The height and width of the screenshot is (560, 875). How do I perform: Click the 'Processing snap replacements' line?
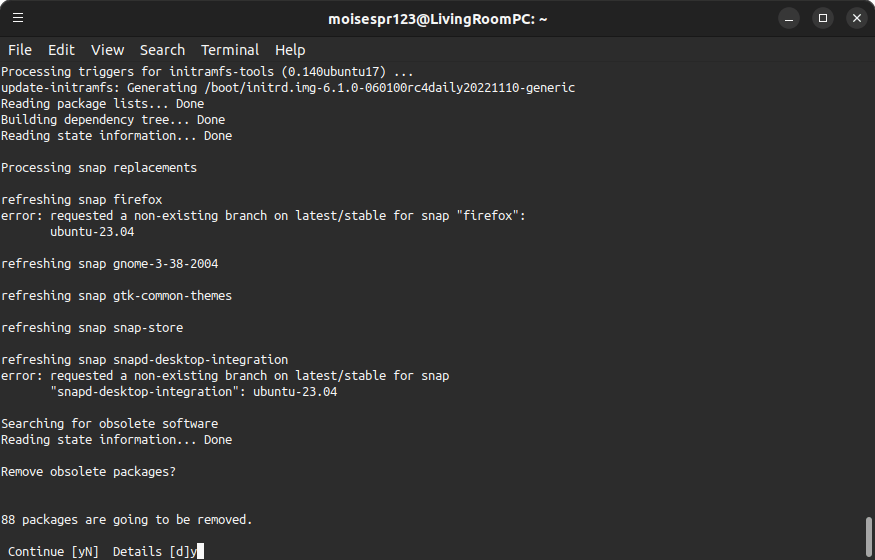(99, 168)
